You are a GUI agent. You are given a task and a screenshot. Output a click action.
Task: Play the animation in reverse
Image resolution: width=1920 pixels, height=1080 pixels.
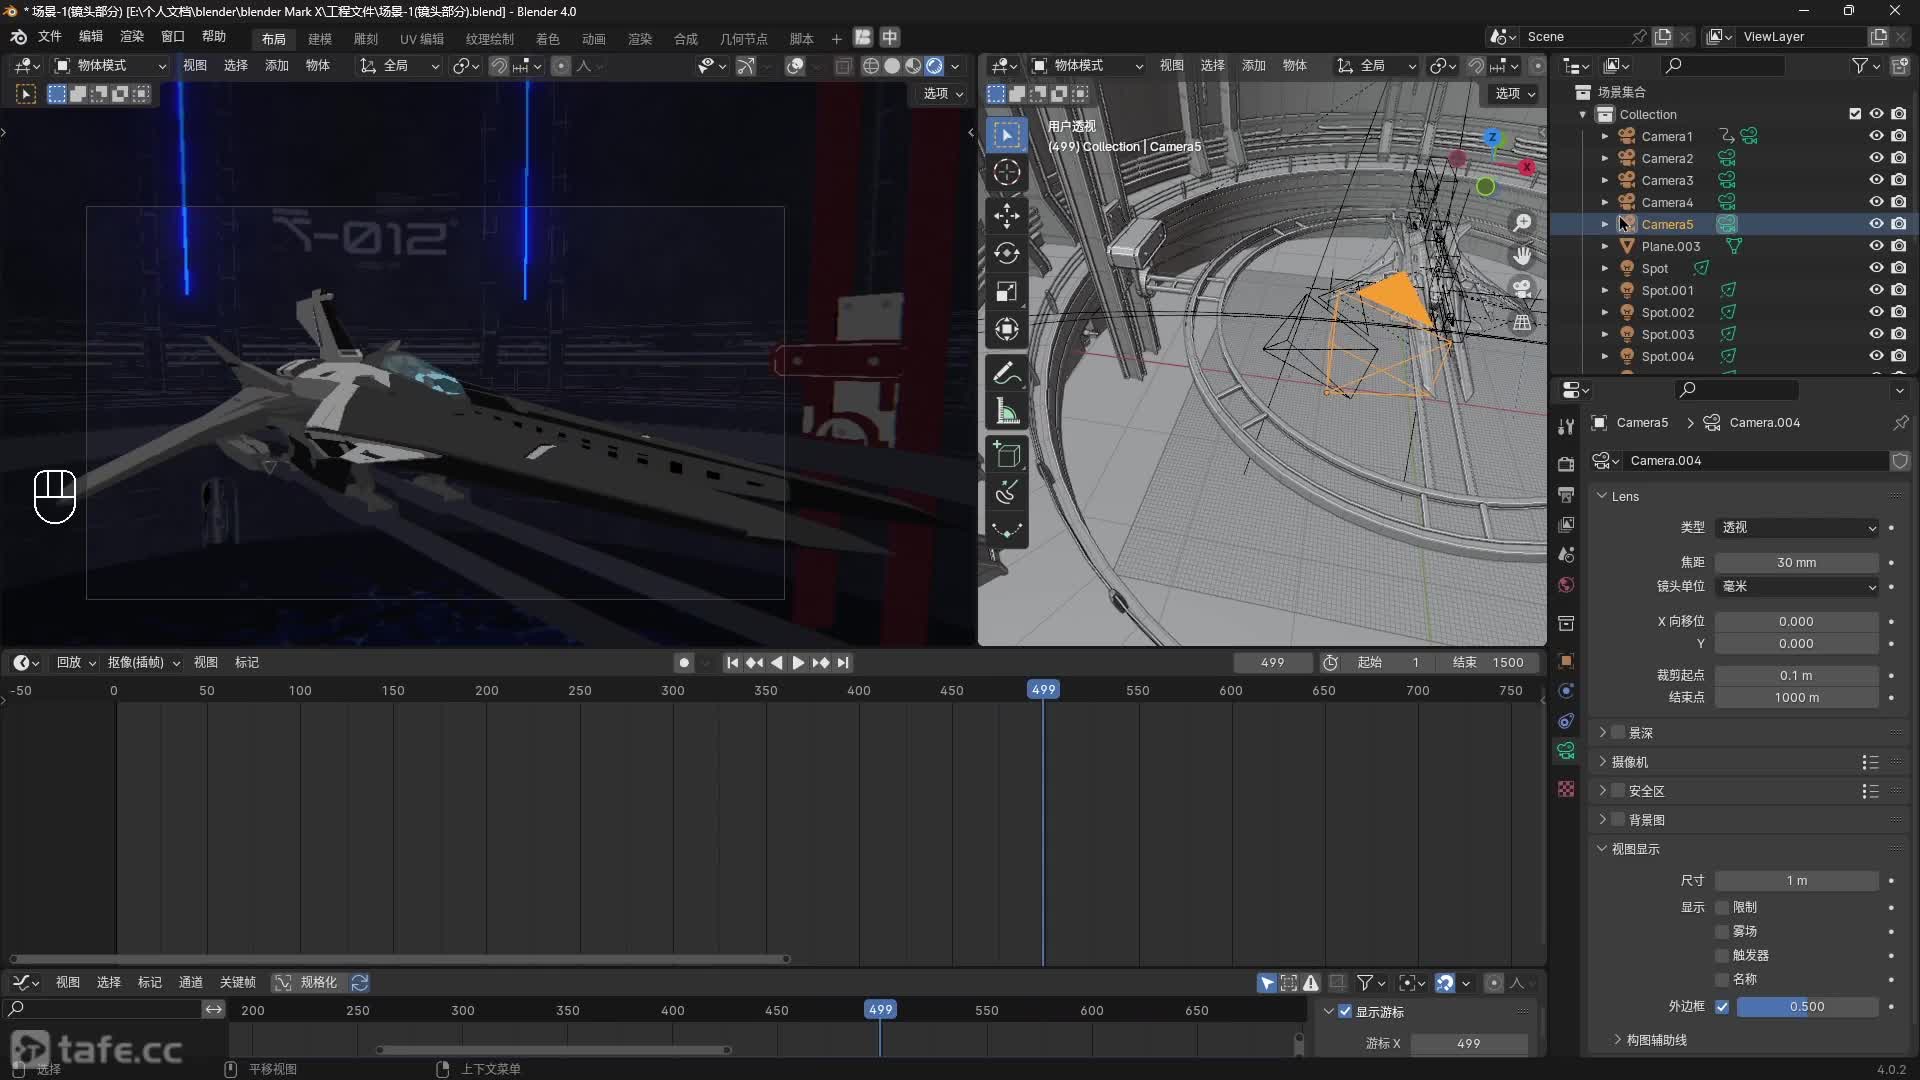tap(777, 662)
